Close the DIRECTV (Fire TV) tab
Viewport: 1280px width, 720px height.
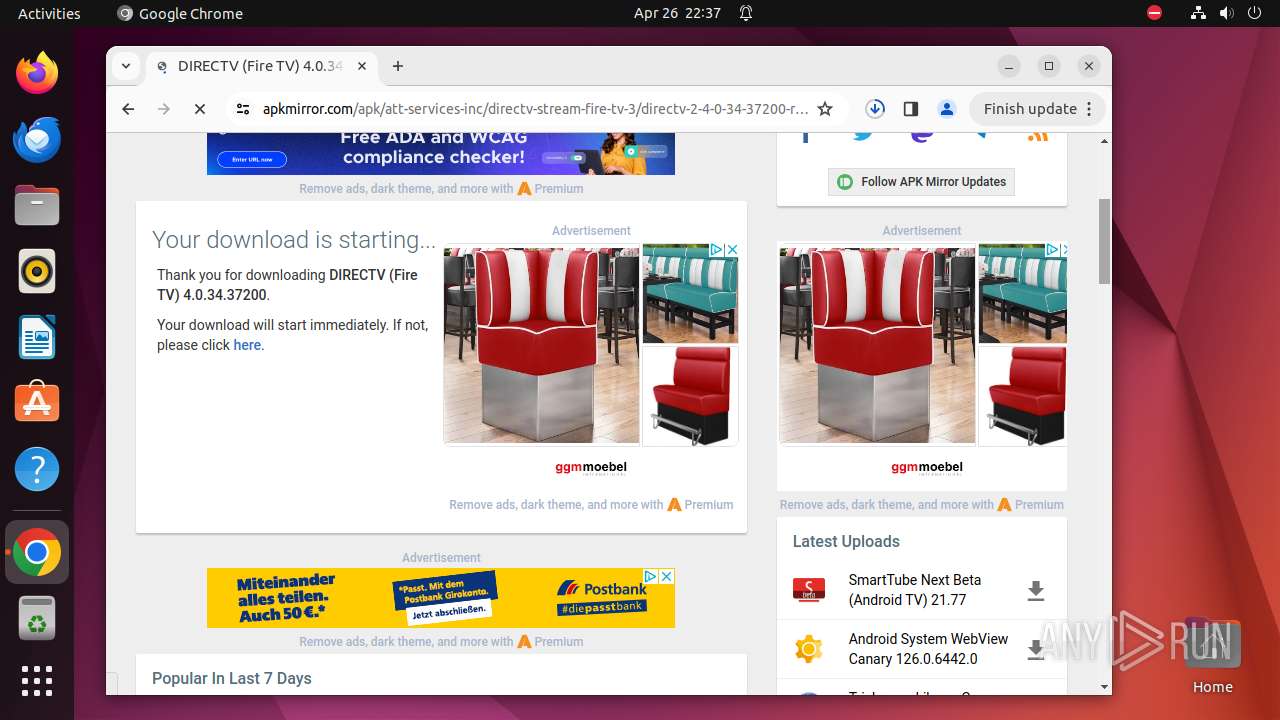point(362,66)
